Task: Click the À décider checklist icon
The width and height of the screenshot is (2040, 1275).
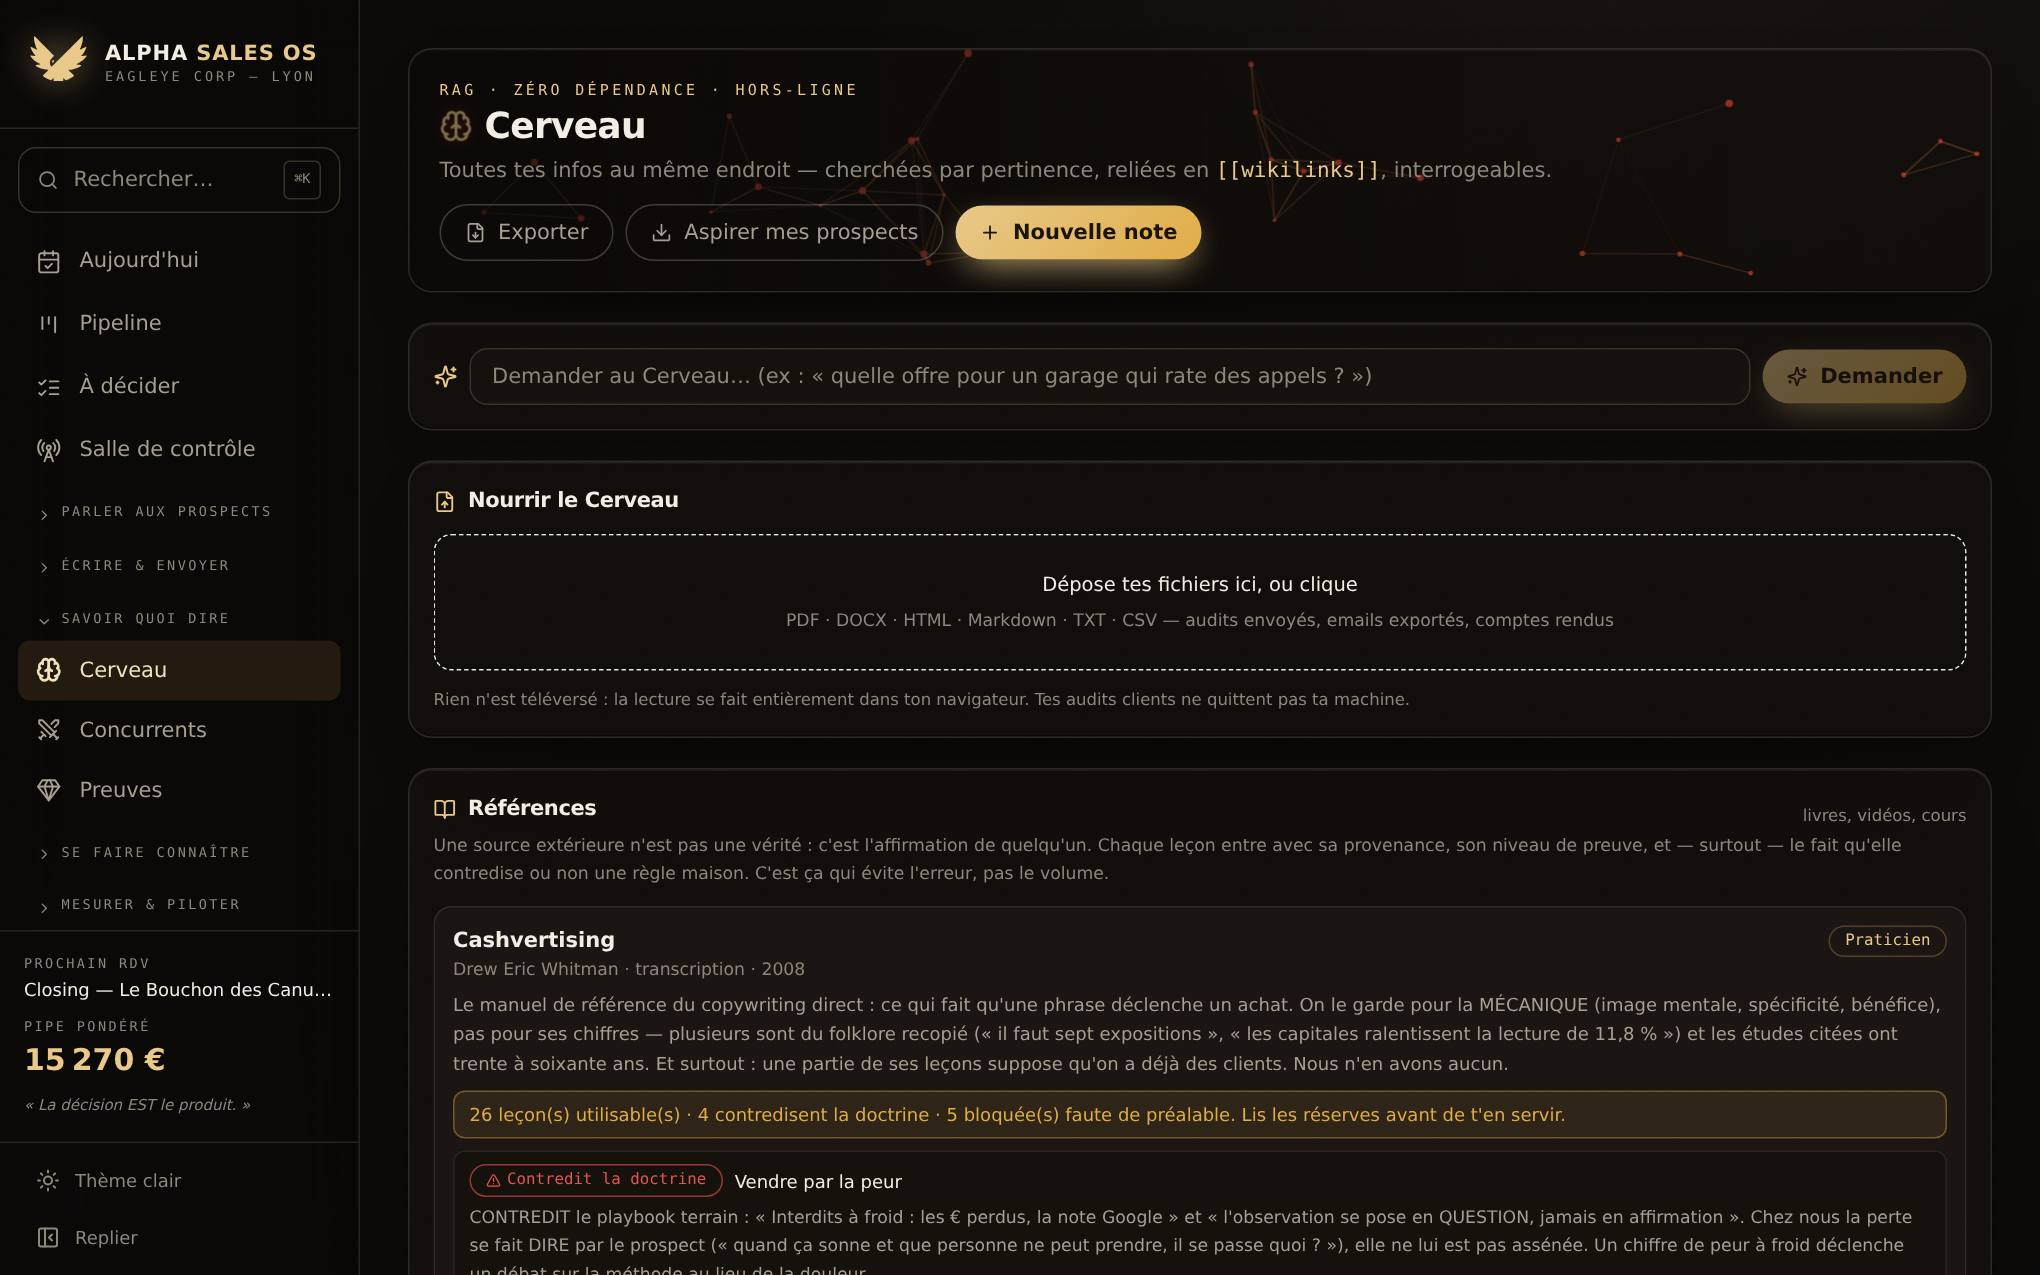Action: click(x=49, y=387)
